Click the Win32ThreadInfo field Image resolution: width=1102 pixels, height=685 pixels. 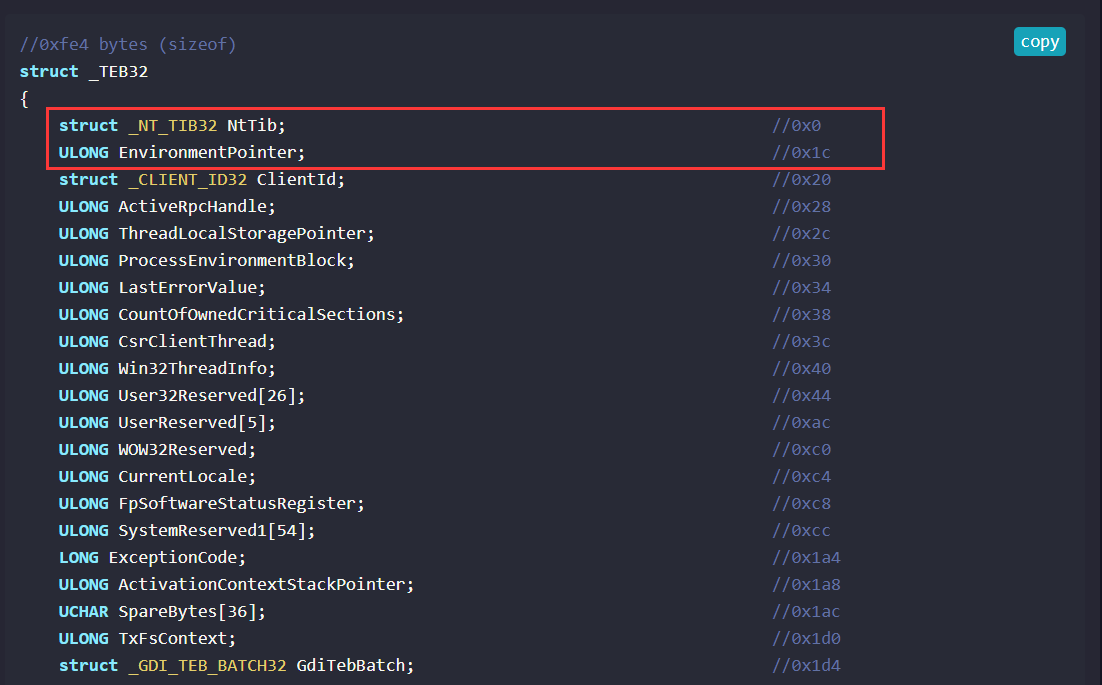(196, 368)
